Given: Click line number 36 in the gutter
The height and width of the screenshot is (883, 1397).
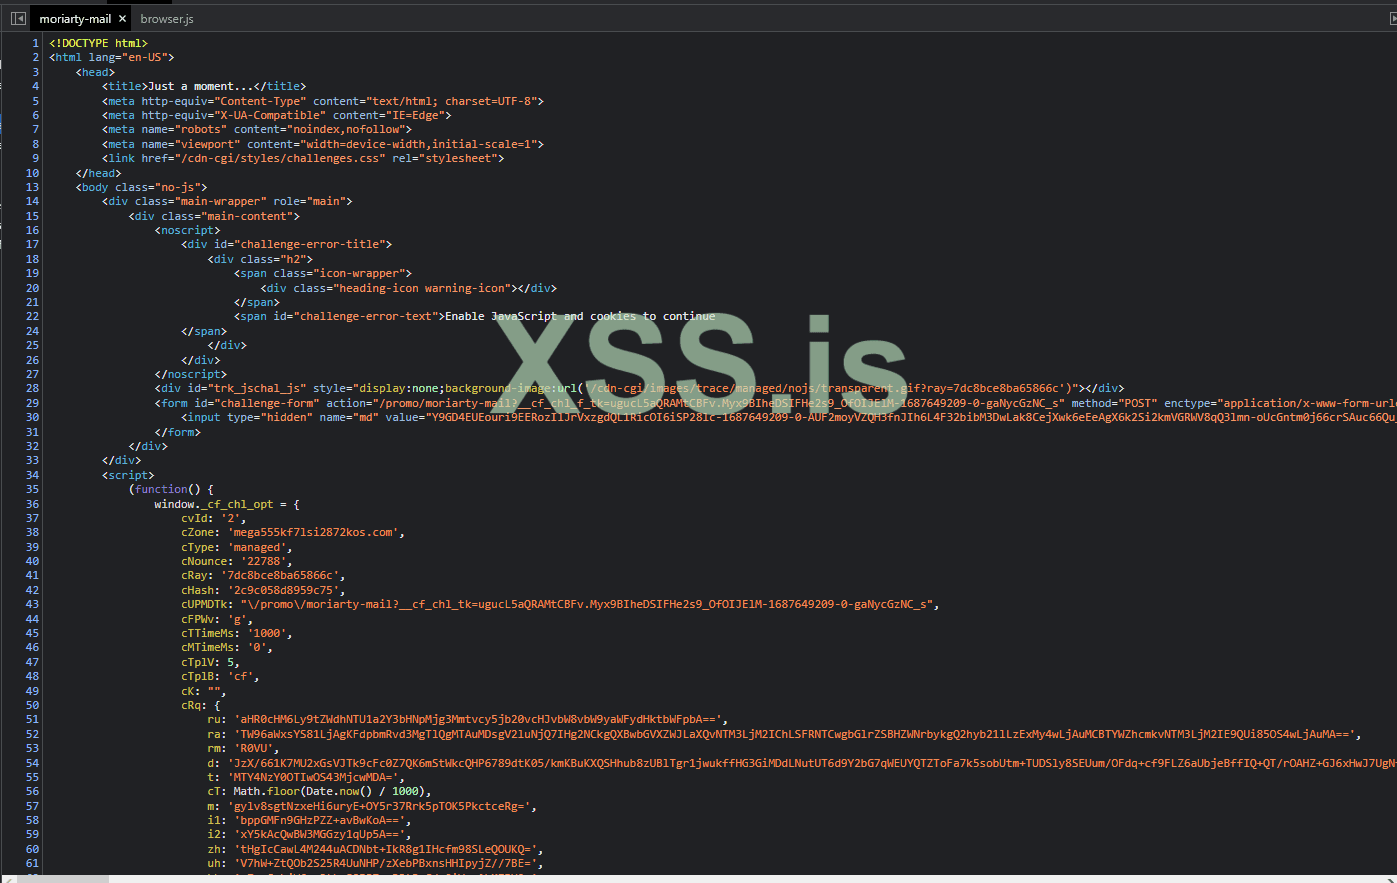Looking at the screenshot, I should click(32, 504).
